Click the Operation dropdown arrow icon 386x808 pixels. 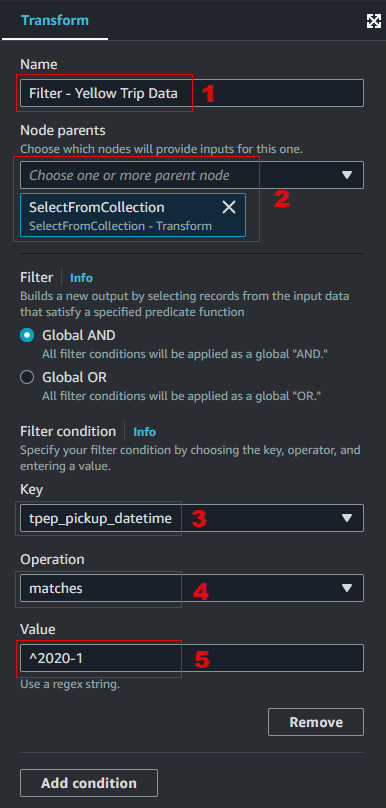pos(347,588)
